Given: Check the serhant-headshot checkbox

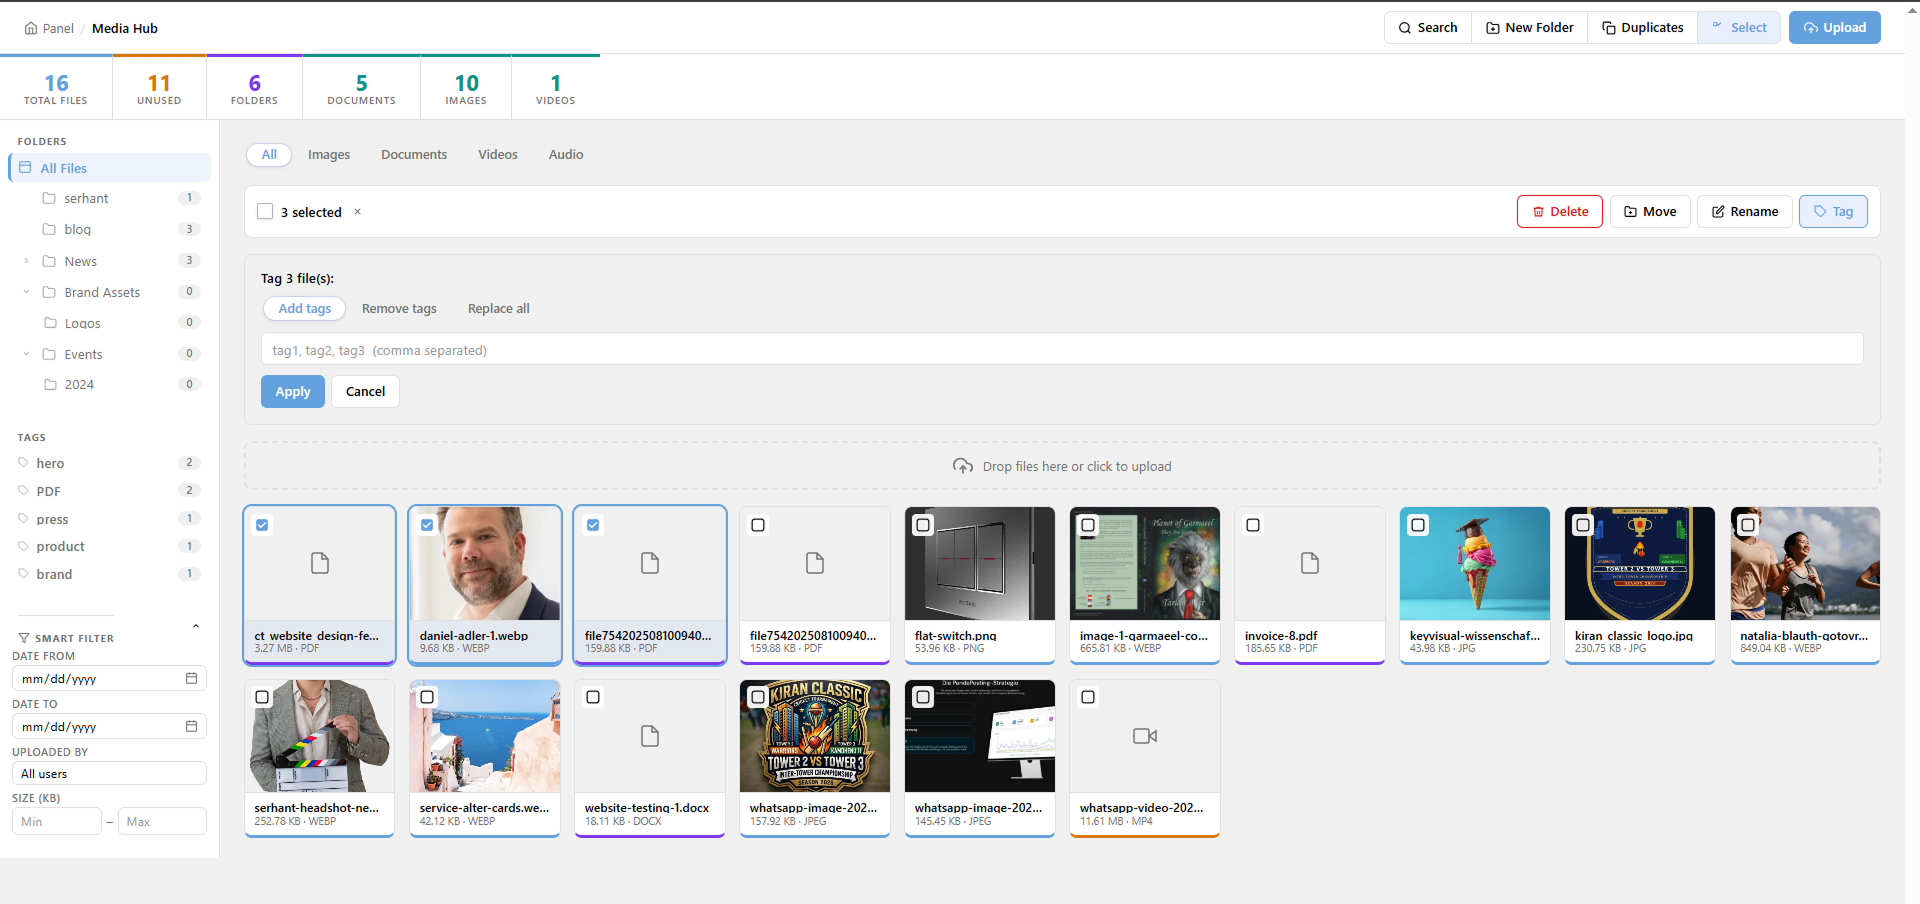Looking at the screenshot, I should (x=262, y=697).
